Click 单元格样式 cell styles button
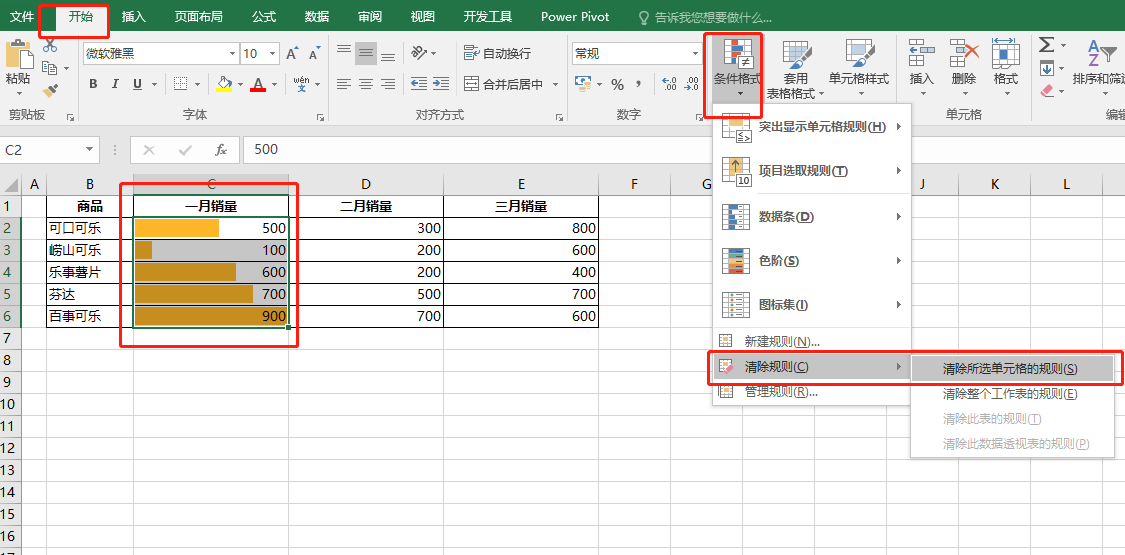The height and width of the screenshot is (555, 1125). click(x=859, y=70)
